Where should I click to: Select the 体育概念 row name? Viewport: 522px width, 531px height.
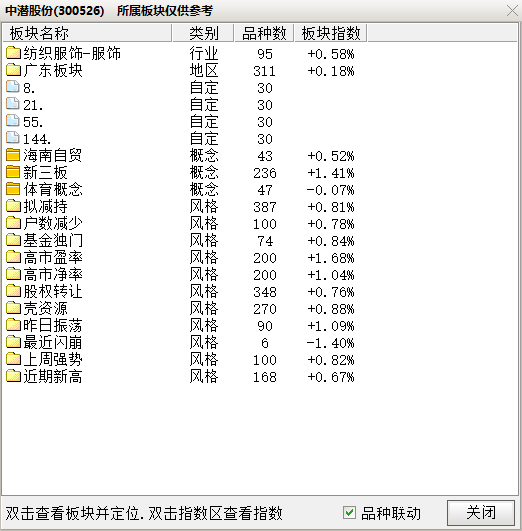pyautogui.click(x=53, y=189)
